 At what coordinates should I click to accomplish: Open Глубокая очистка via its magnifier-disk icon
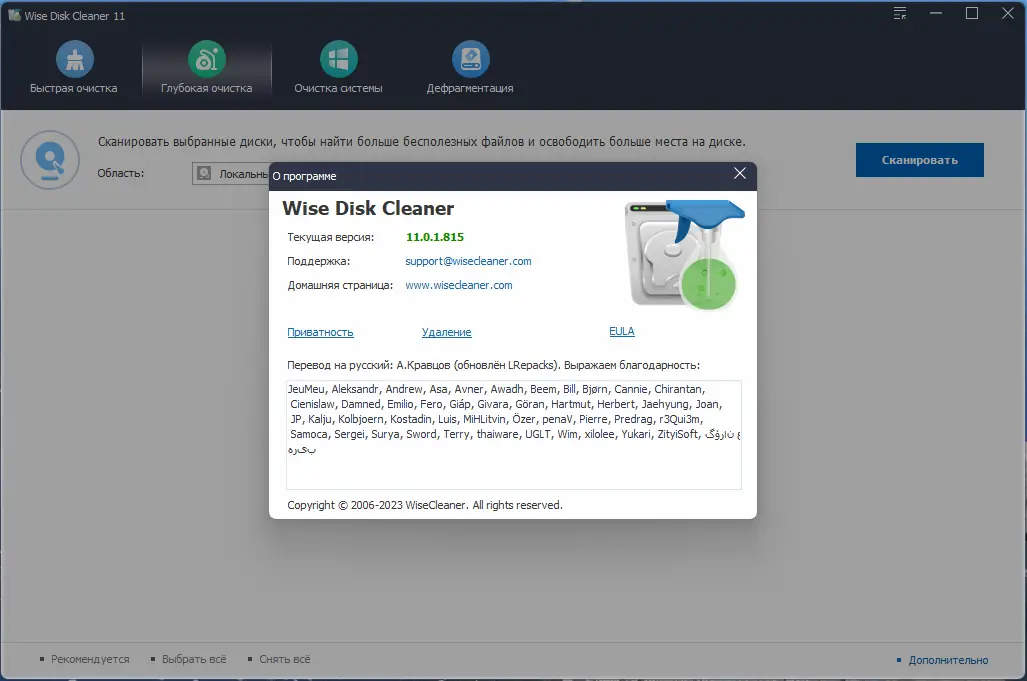tap(206, 58)
